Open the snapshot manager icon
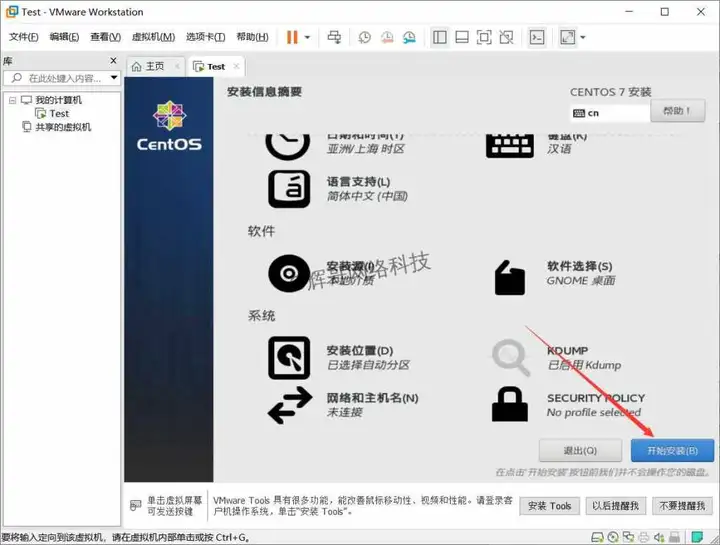720x545 pixels. [x=409, y=37]
